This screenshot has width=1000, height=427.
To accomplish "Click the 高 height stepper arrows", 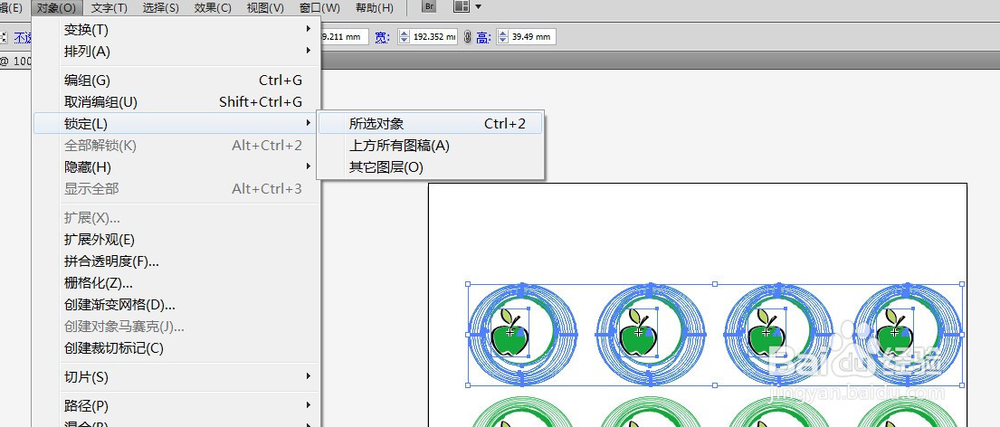I will pyautogui.click(x=503, y=37).
